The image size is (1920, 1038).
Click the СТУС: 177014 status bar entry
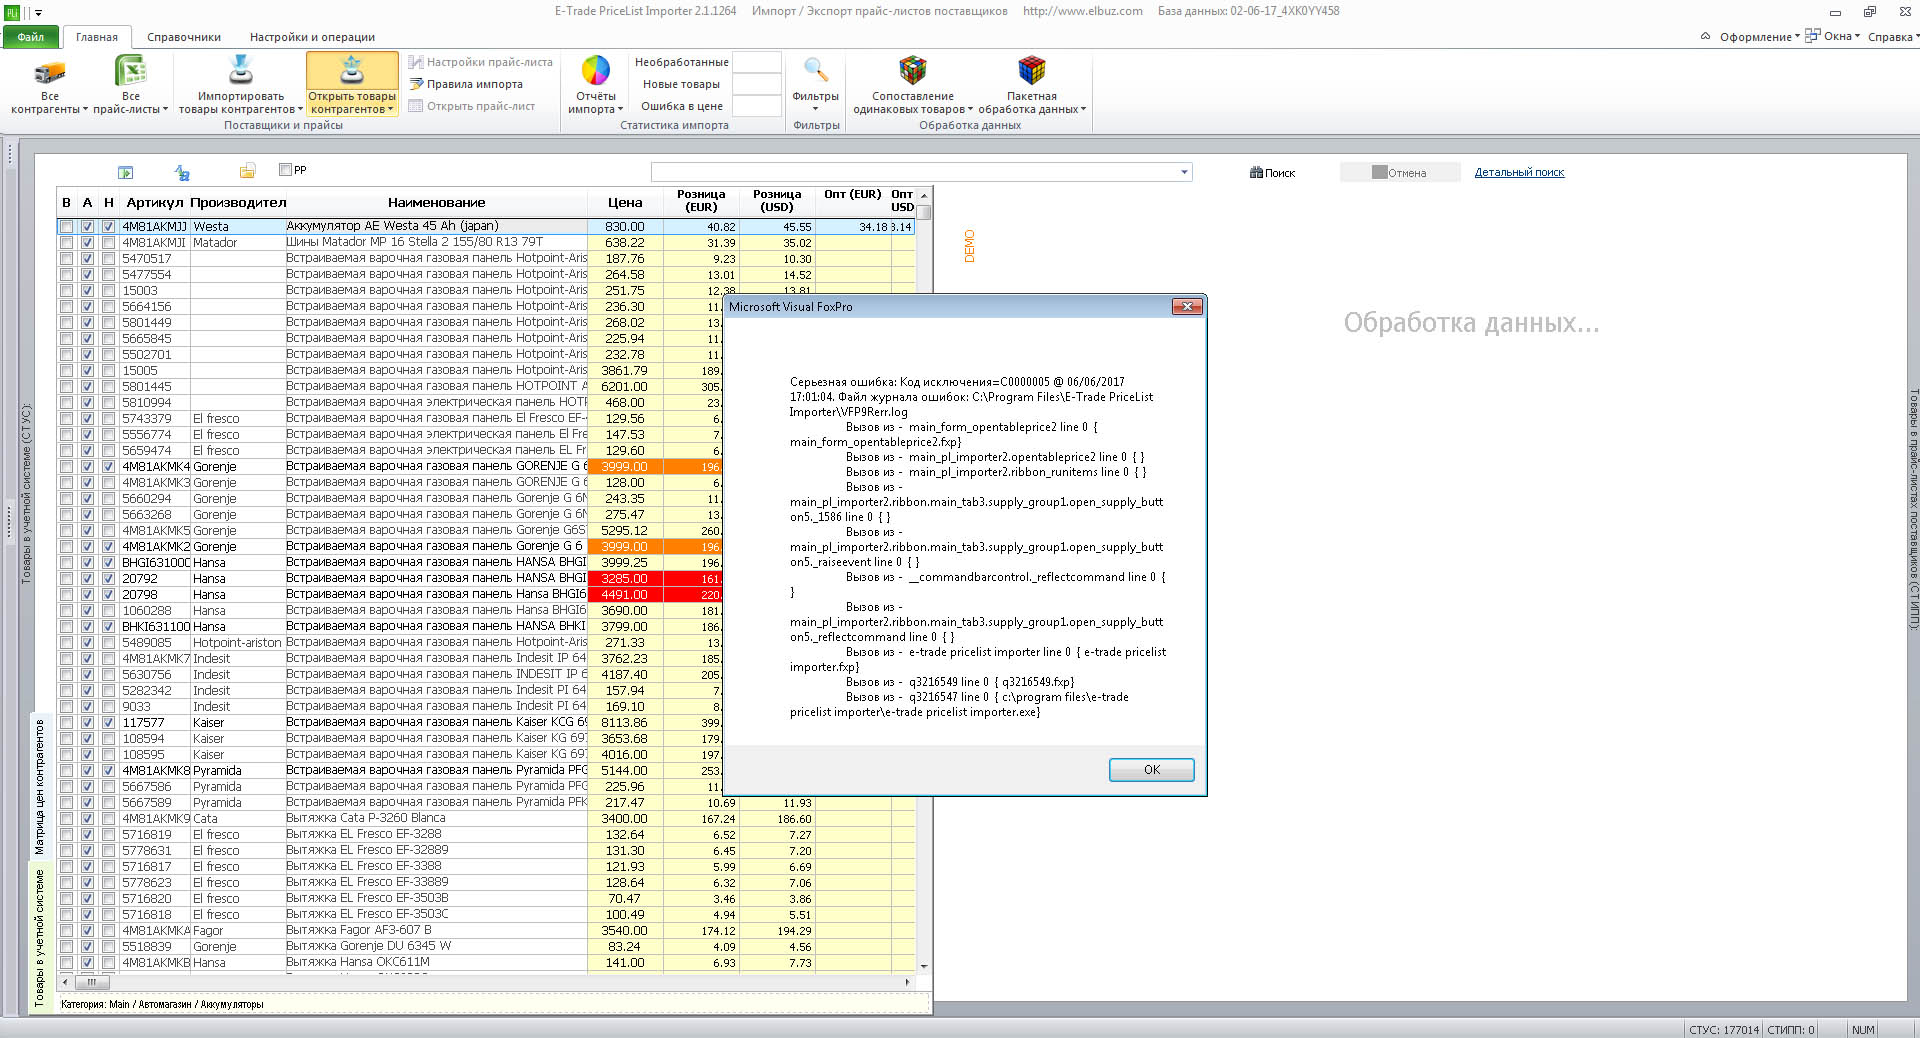click(1723, 1030)
